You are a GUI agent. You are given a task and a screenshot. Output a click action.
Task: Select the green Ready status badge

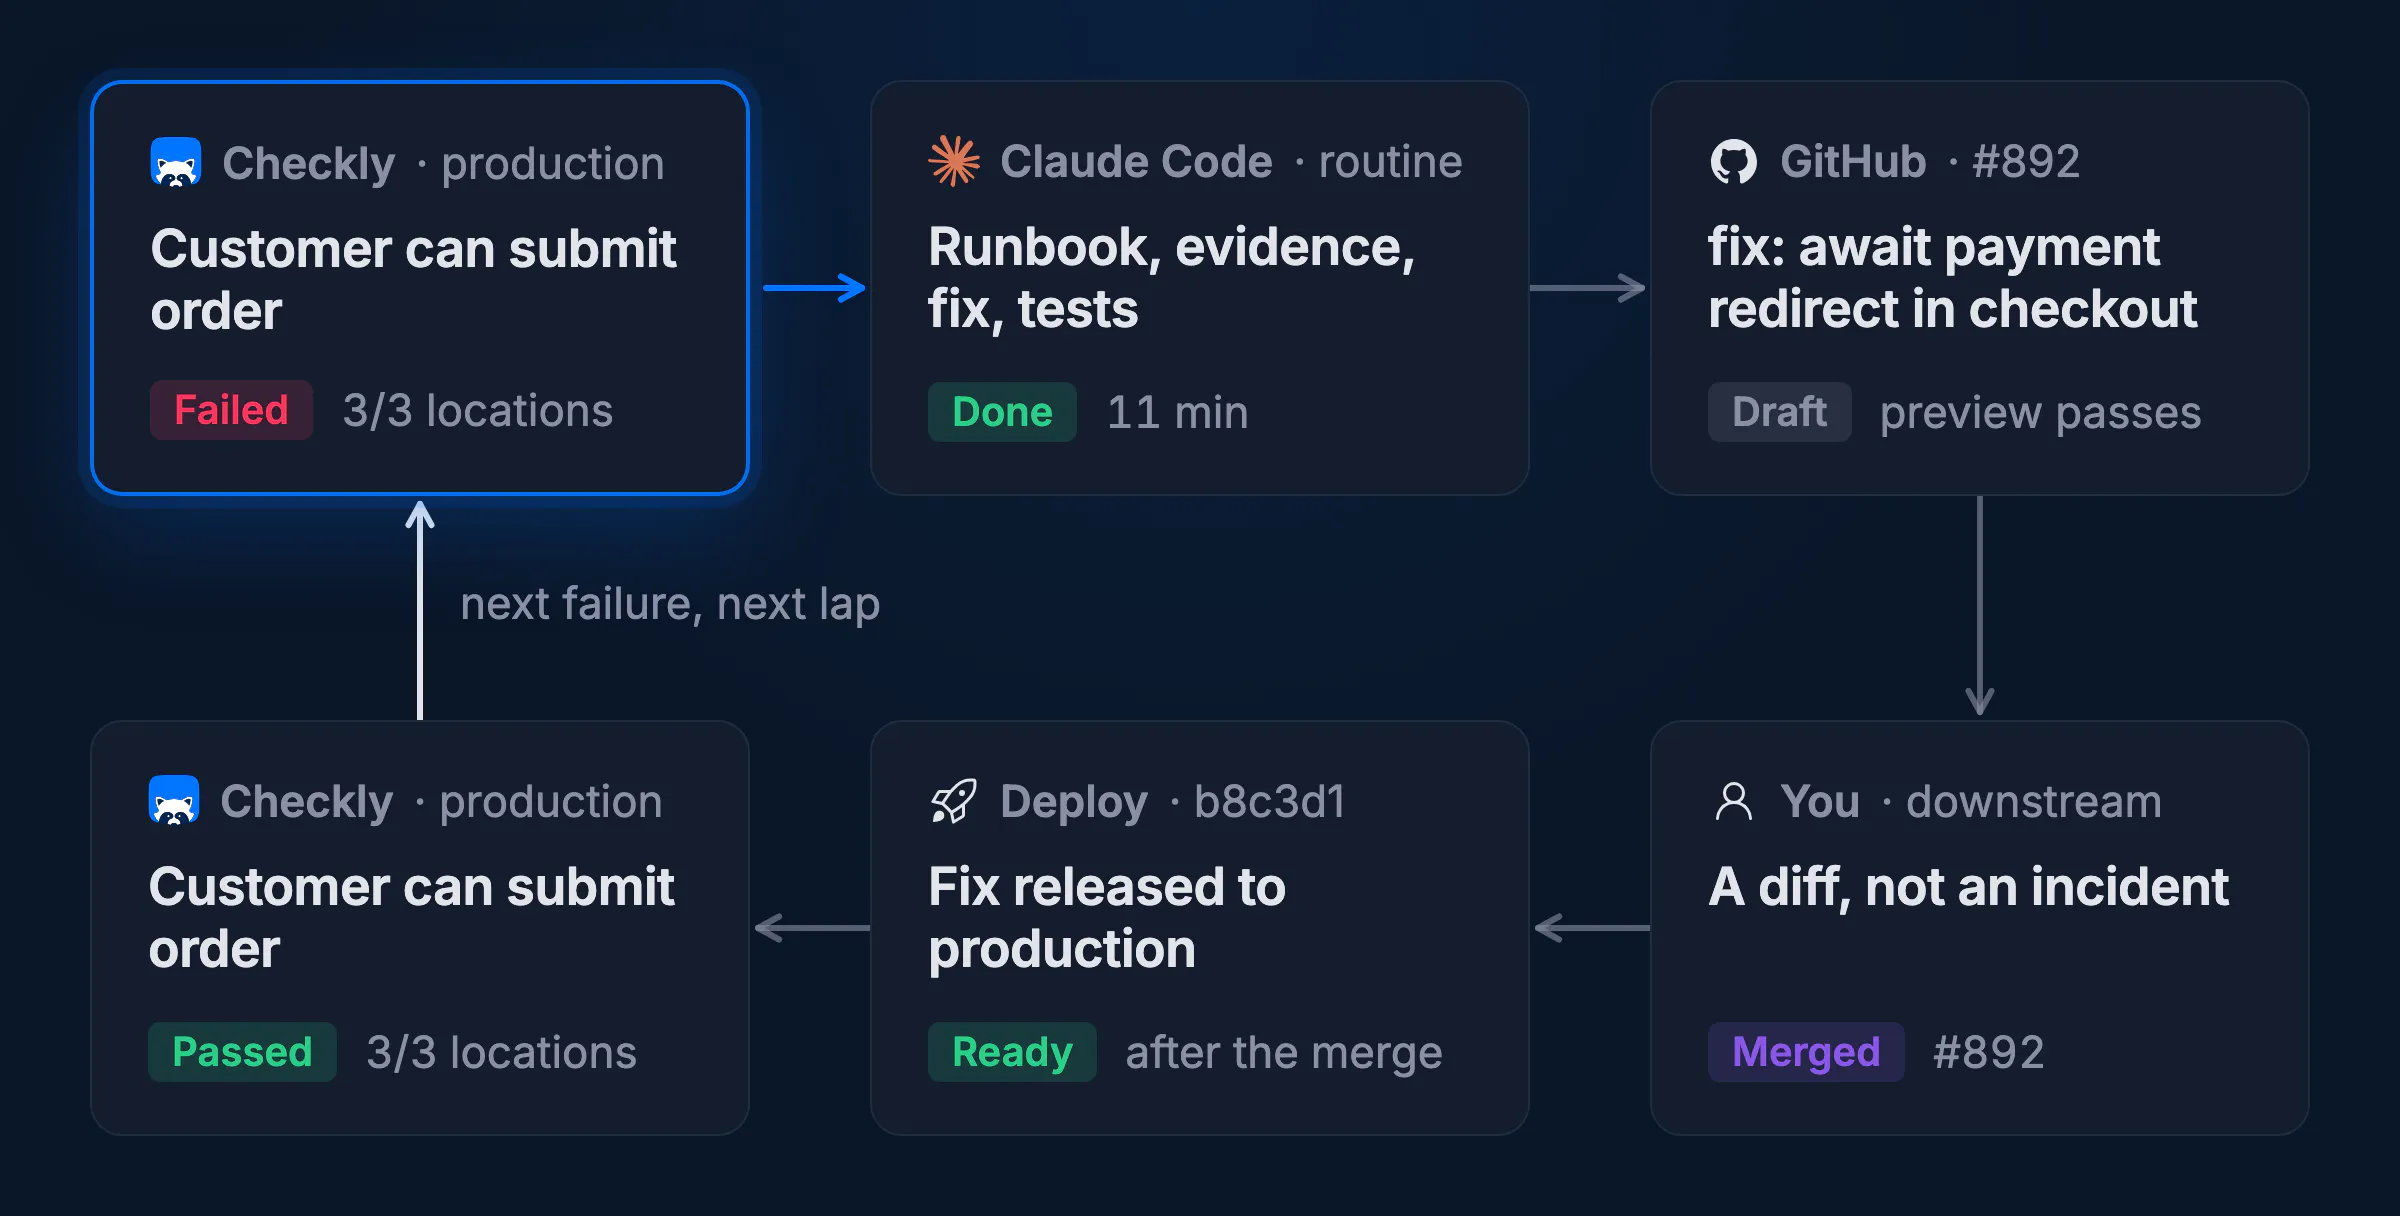(1012, 1052)
